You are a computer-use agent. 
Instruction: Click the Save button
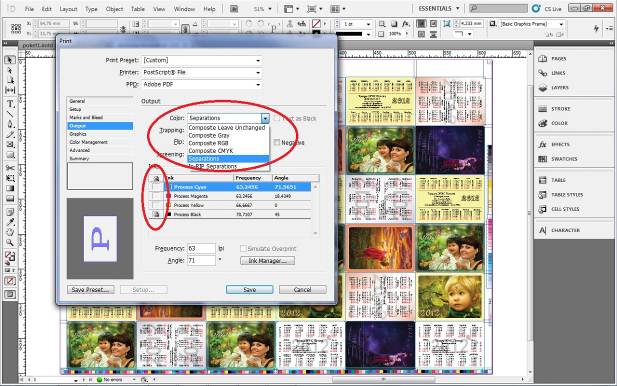tap(249, 290)
